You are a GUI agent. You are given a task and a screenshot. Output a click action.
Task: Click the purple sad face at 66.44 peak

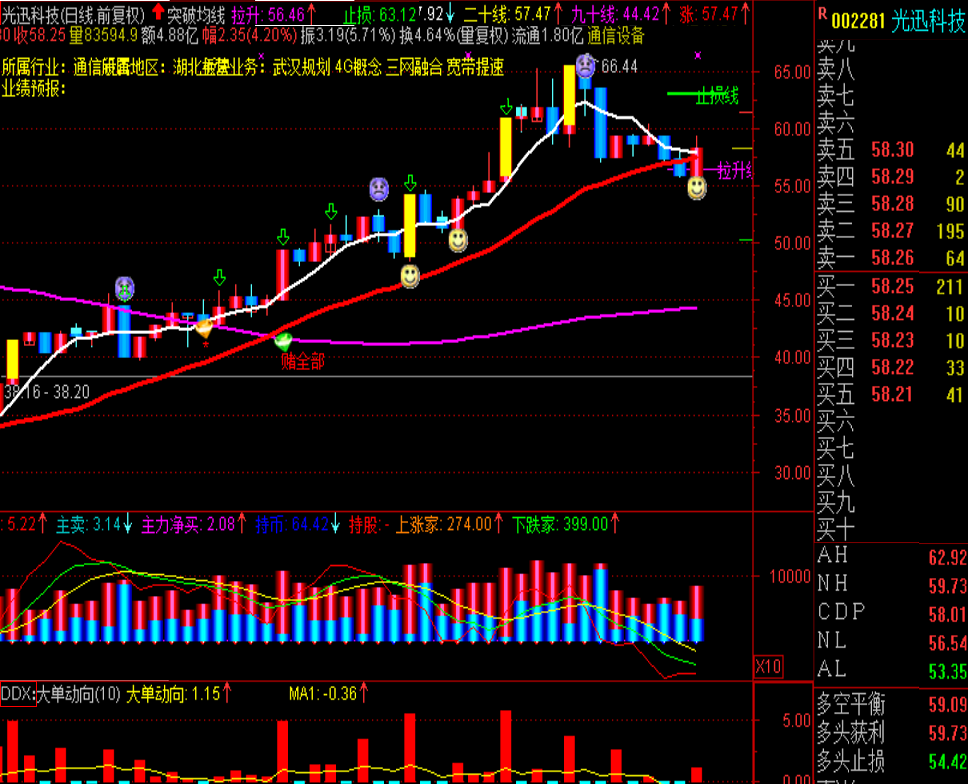585,65
